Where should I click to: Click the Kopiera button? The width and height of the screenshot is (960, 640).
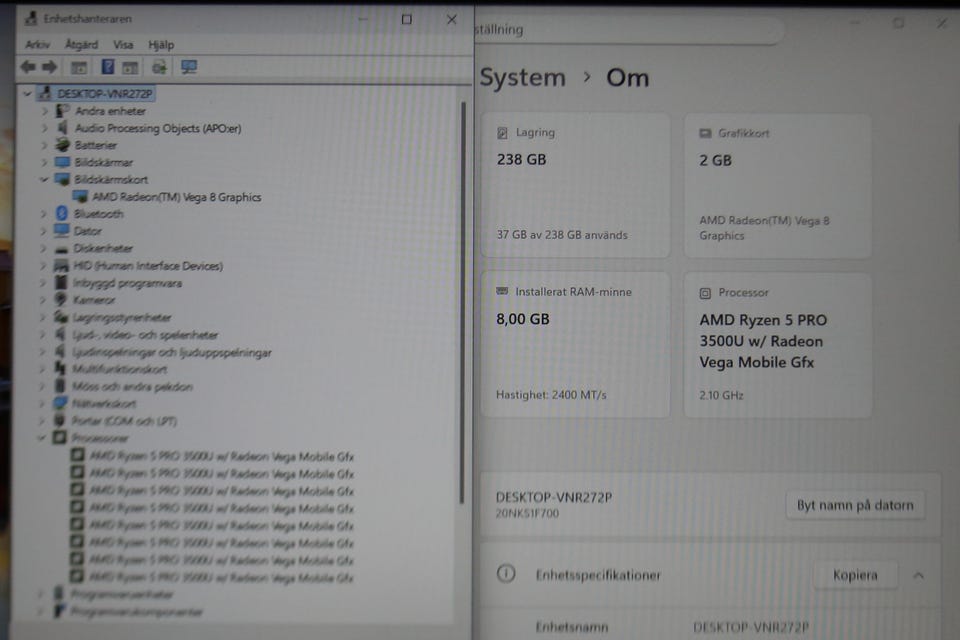854,575
